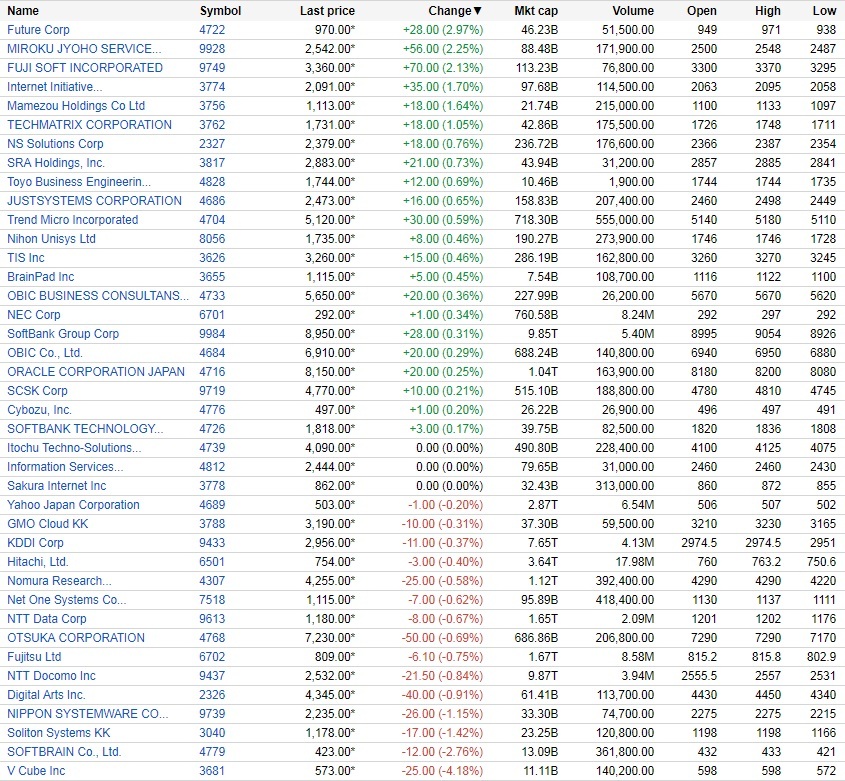Open Toyo Business Engineering link
The height and width of the screenshot is (781, 845).
79,182
